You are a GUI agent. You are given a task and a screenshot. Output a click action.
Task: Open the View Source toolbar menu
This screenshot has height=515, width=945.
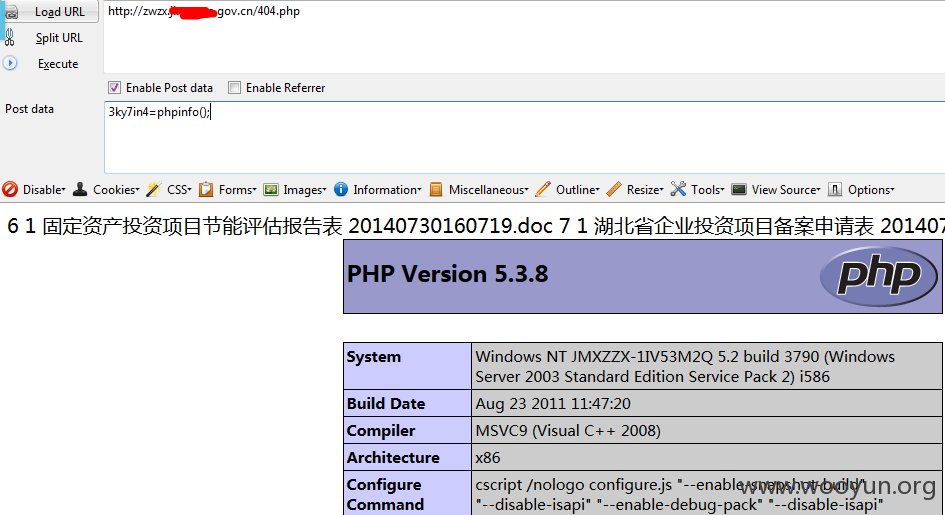(x=786, y=190)
